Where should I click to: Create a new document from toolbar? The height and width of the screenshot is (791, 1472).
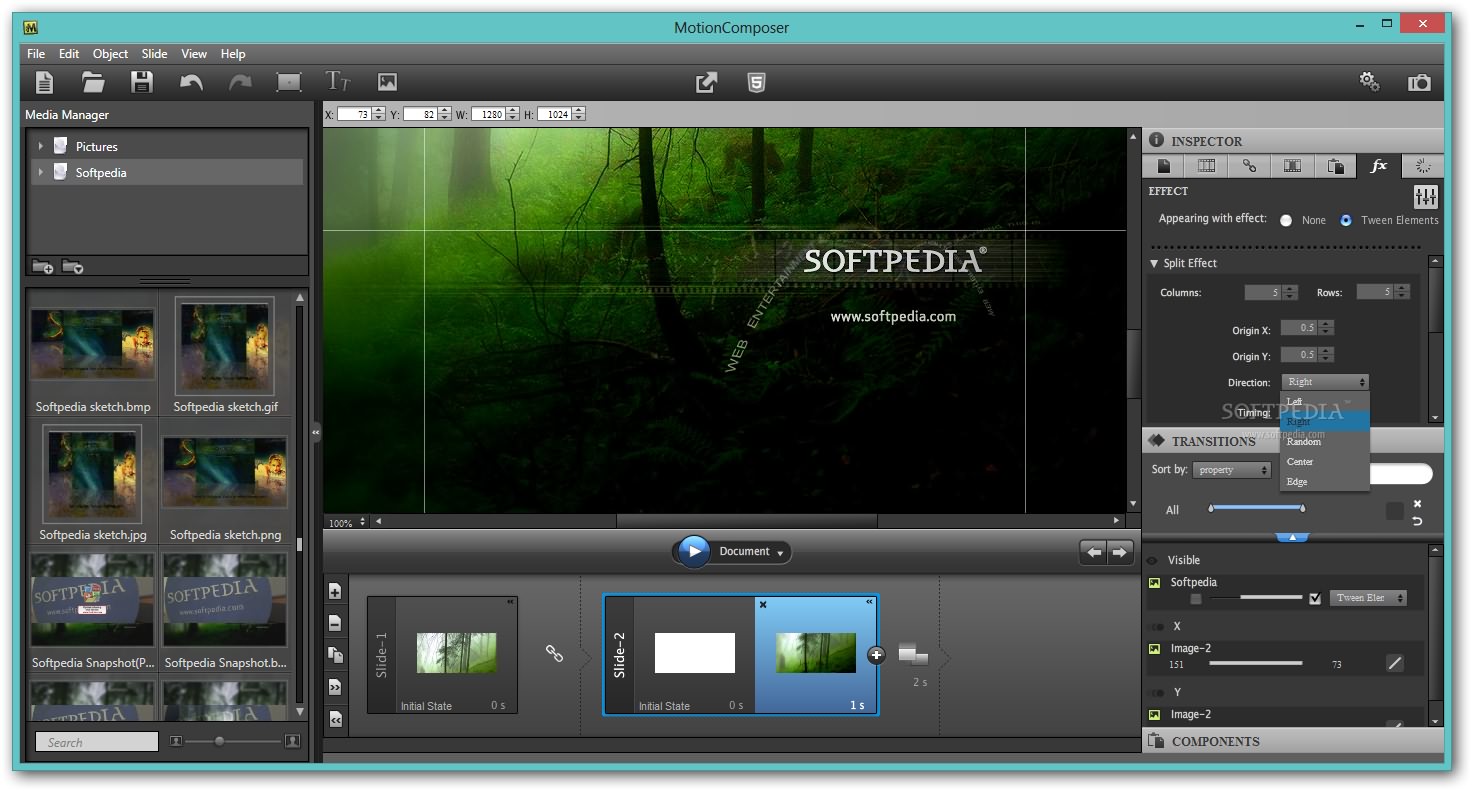(x=44, y=82)
